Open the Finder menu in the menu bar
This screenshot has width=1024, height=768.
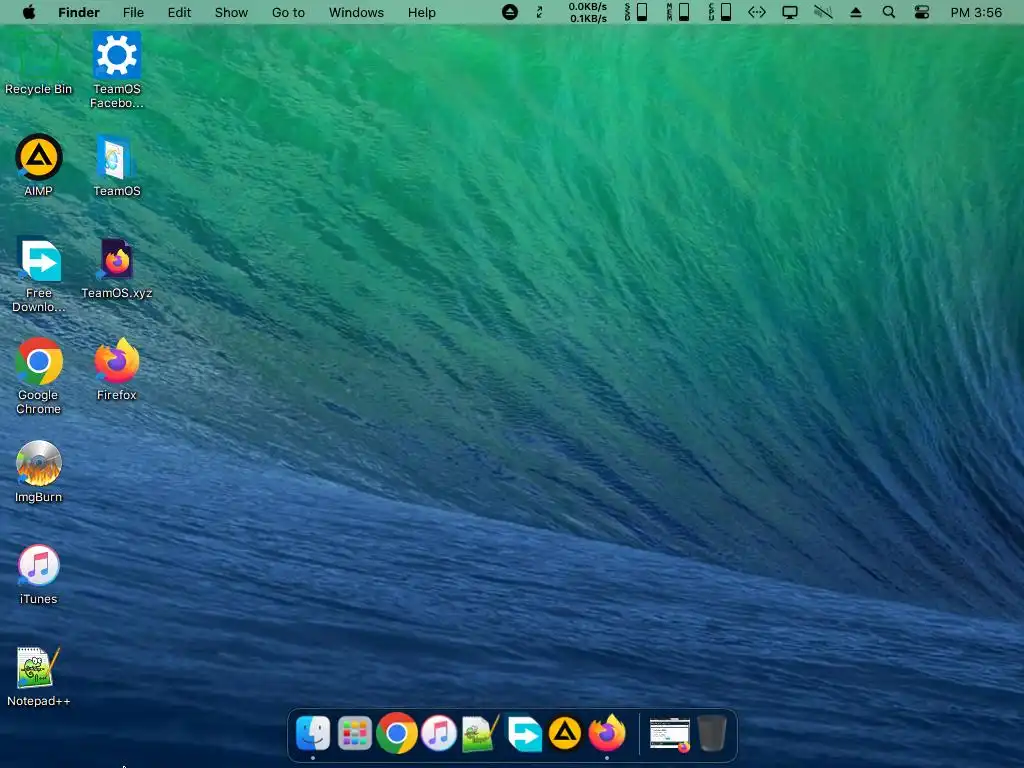point(78,12)
